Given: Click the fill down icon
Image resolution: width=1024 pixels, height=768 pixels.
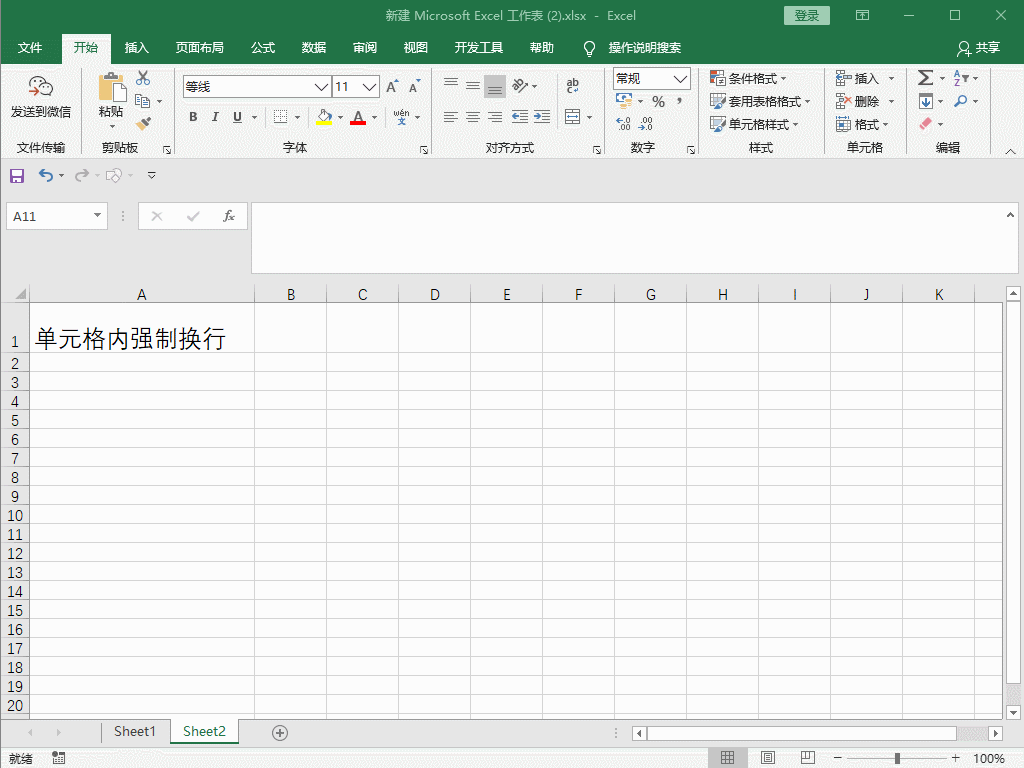Looking at the screenshot, I should pyautogui.click(x=926, y=101).
